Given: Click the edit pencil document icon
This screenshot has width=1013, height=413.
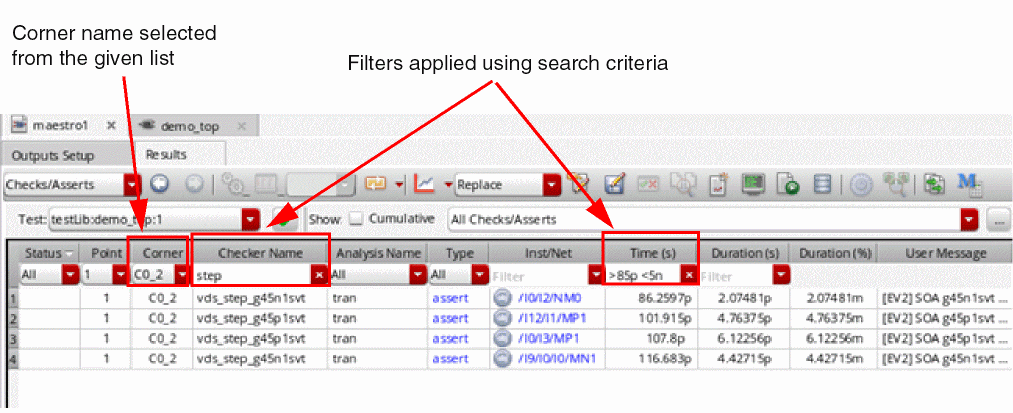Looking at the screenshot, I should (x=616, y=185).
